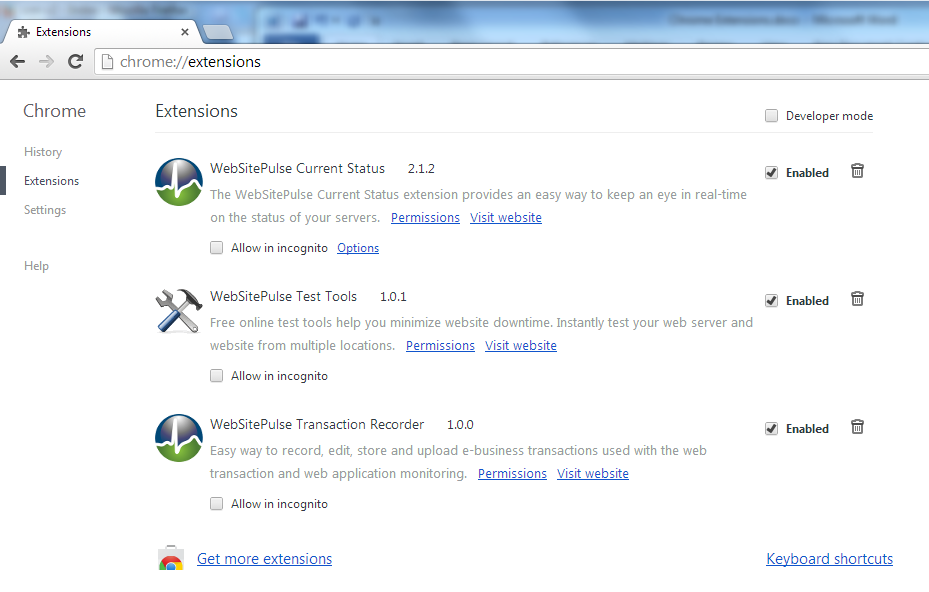This screenshot has height=592, width=929.
Task: Visit website of Test Tools extension
Action: 521,345
